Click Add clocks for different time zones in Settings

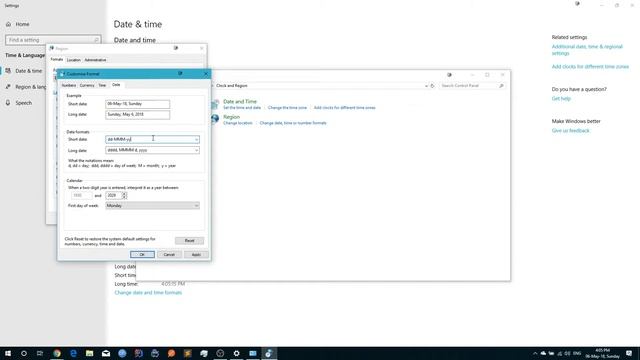[590, 67]
